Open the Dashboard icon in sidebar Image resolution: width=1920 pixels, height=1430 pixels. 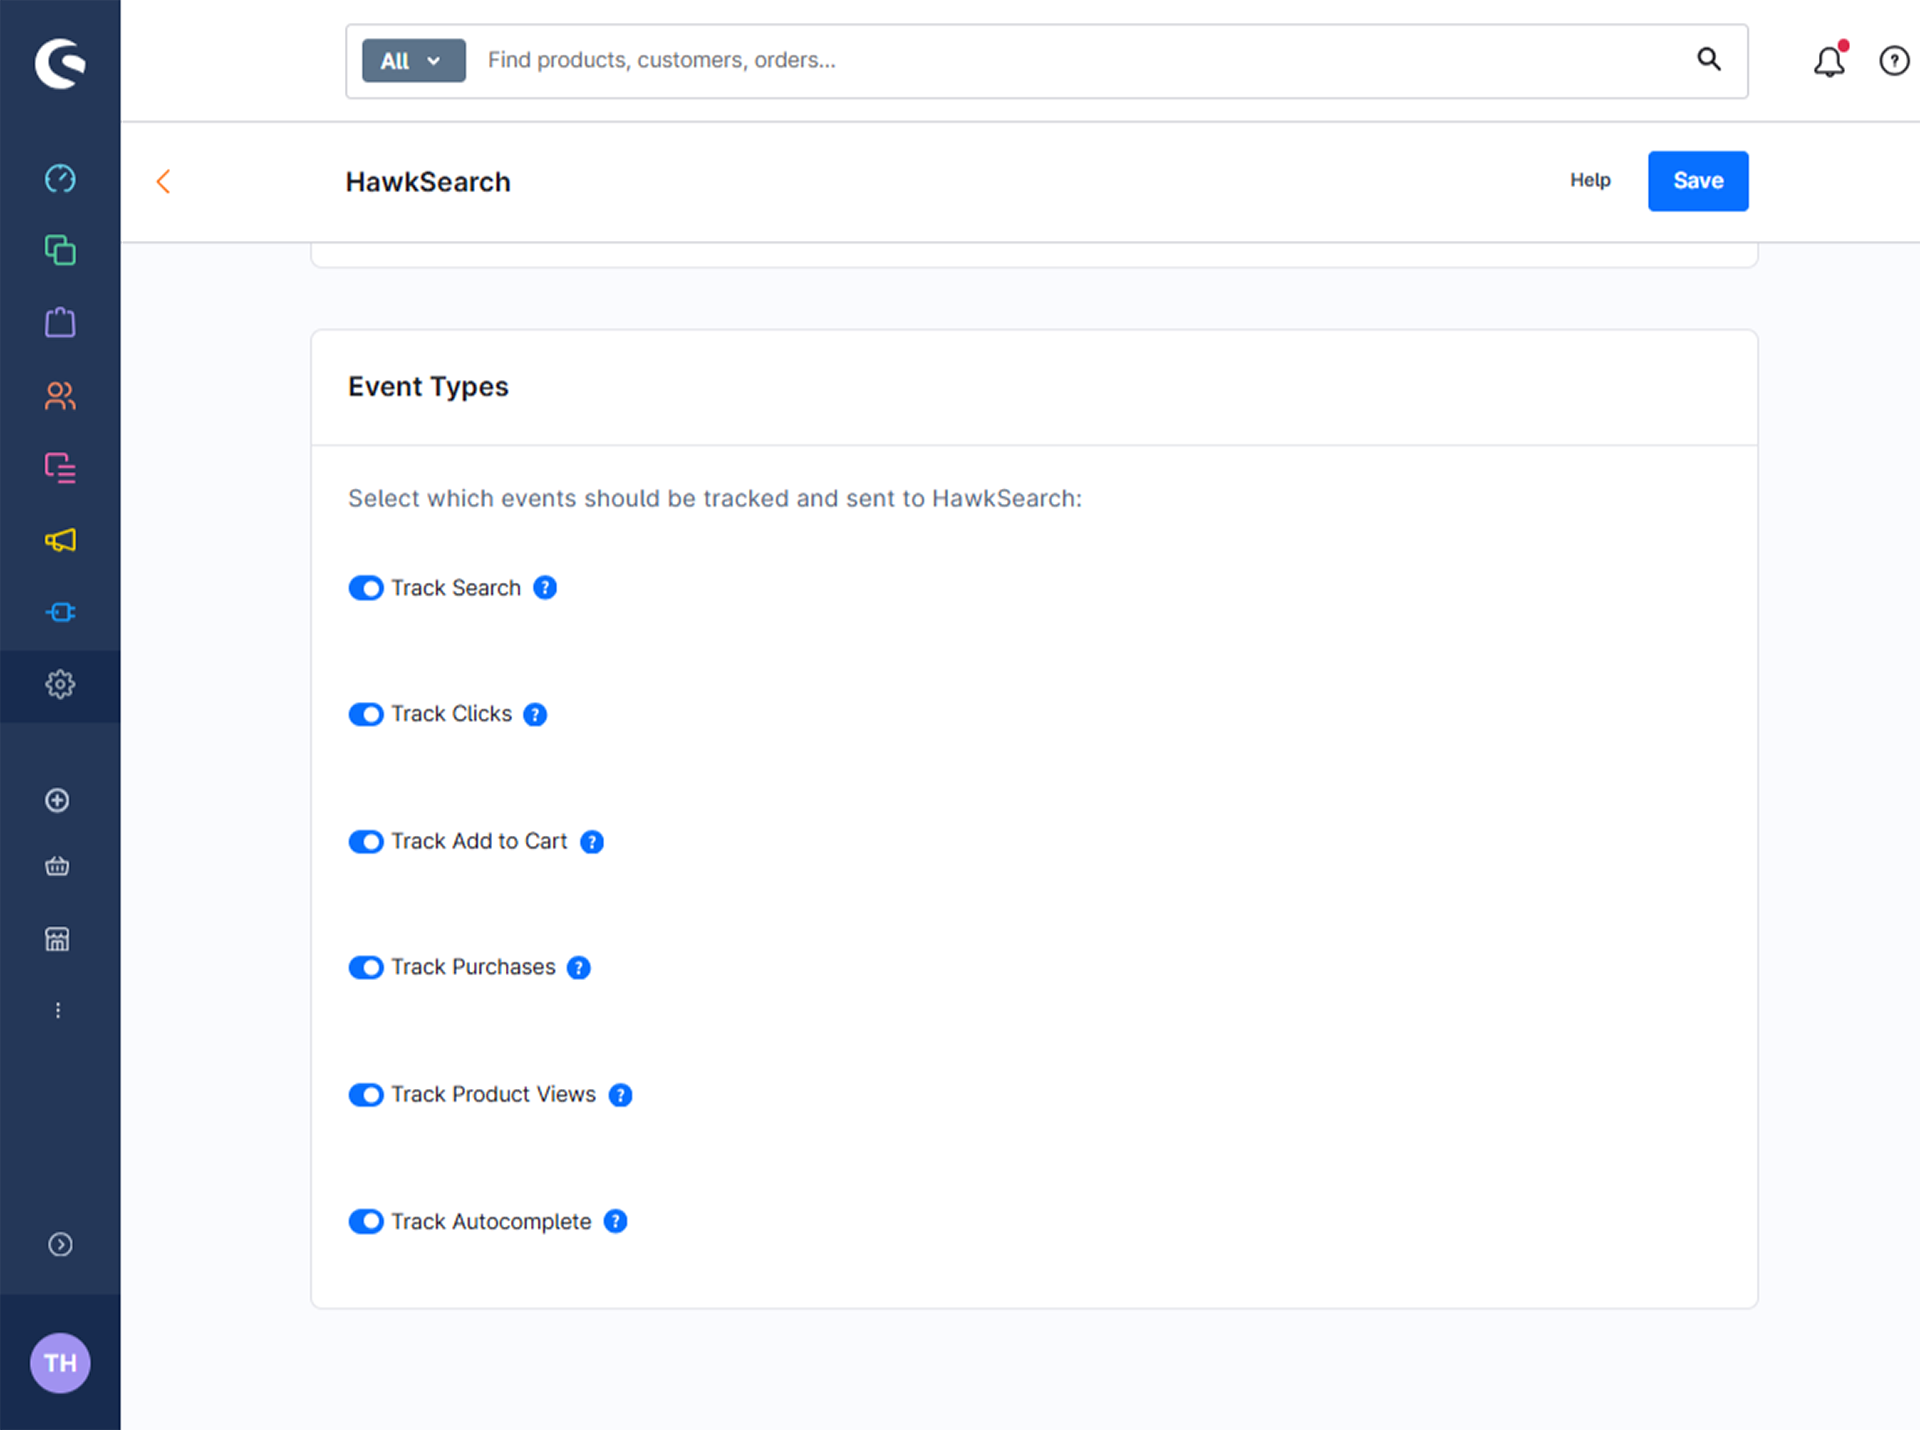[x=60, y=178]
